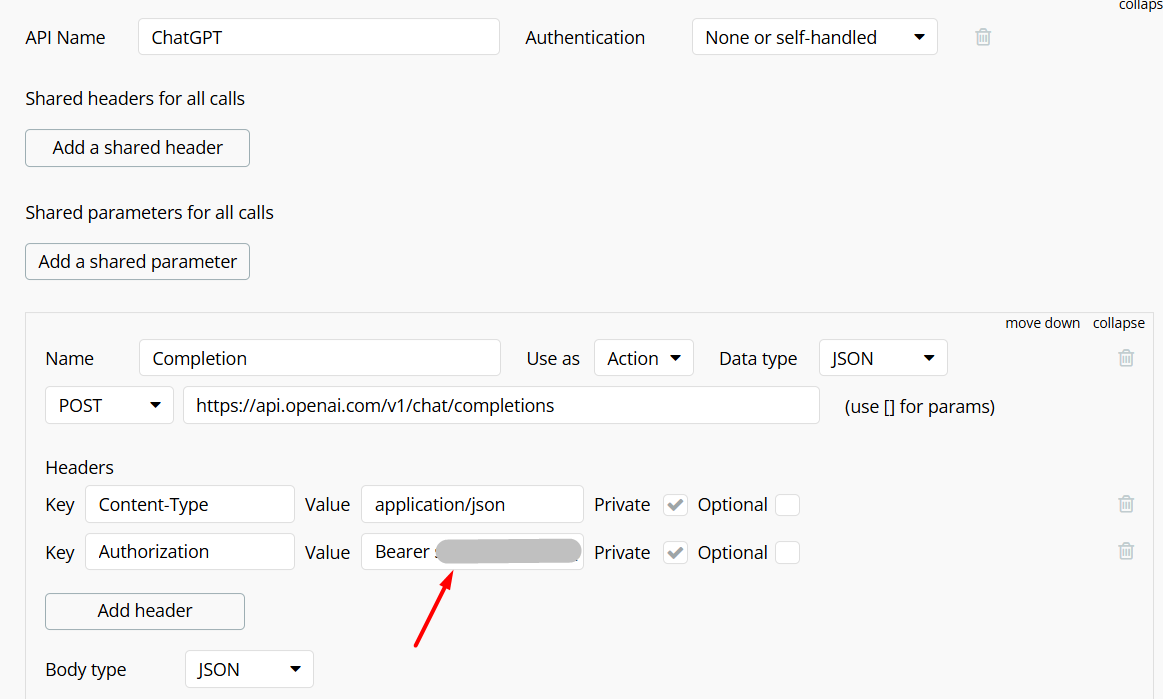Enable Optional checkbox for Authorization header
The width and height of the screenshot is (1163, 699).
click(x=788, y=552)
